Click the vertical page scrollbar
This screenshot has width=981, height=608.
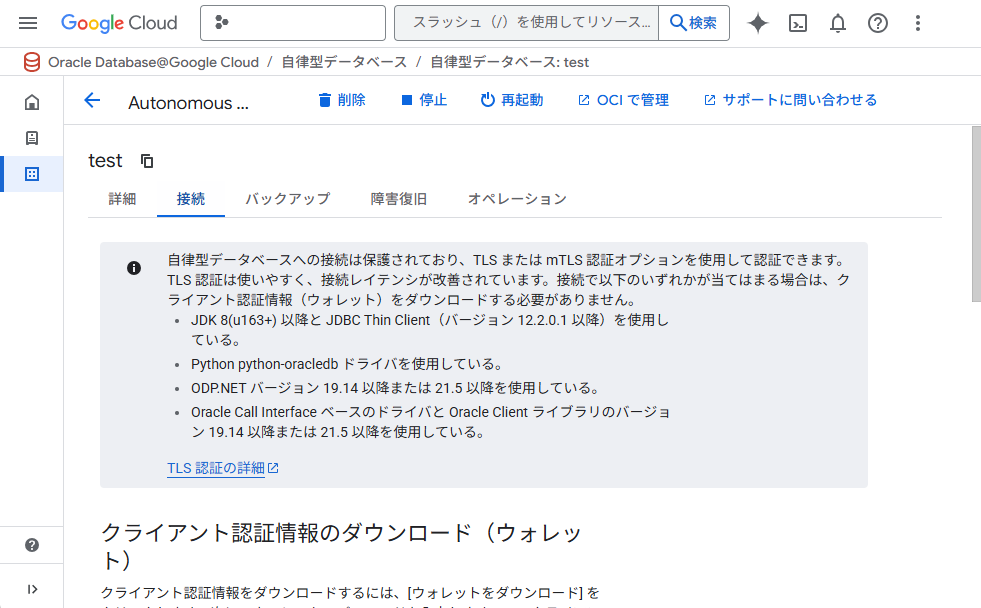coord(975,213)
